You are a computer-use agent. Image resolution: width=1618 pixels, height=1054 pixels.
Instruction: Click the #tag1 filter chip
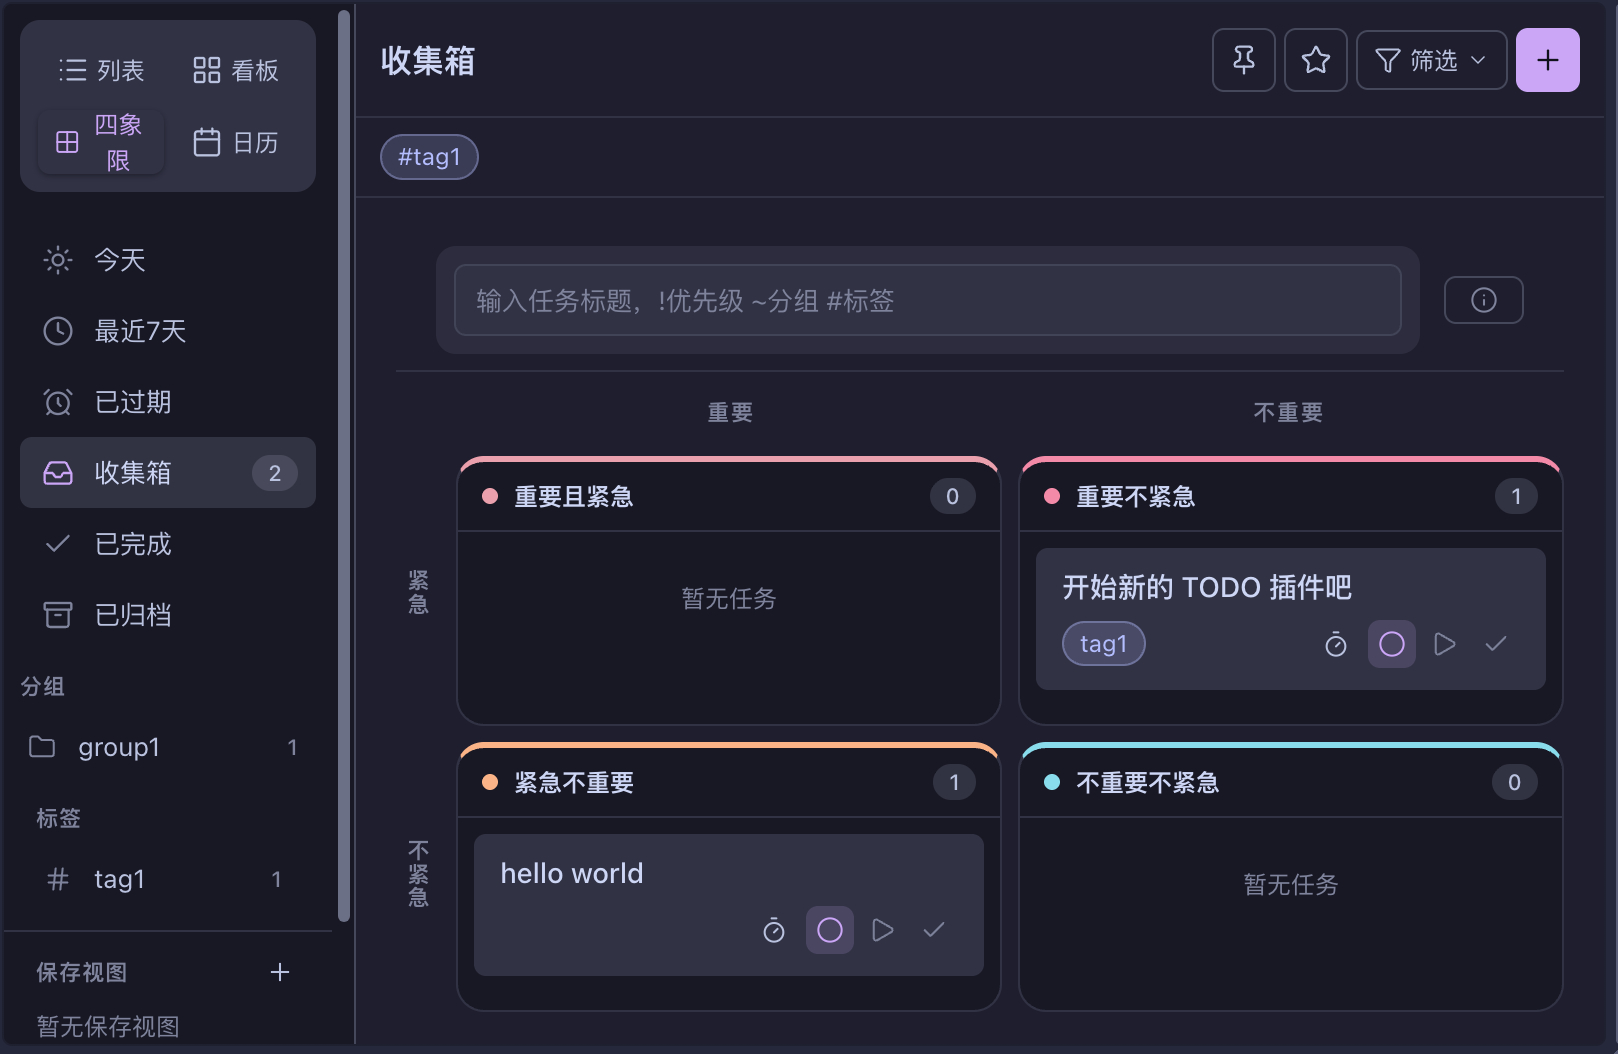(429, 157)
